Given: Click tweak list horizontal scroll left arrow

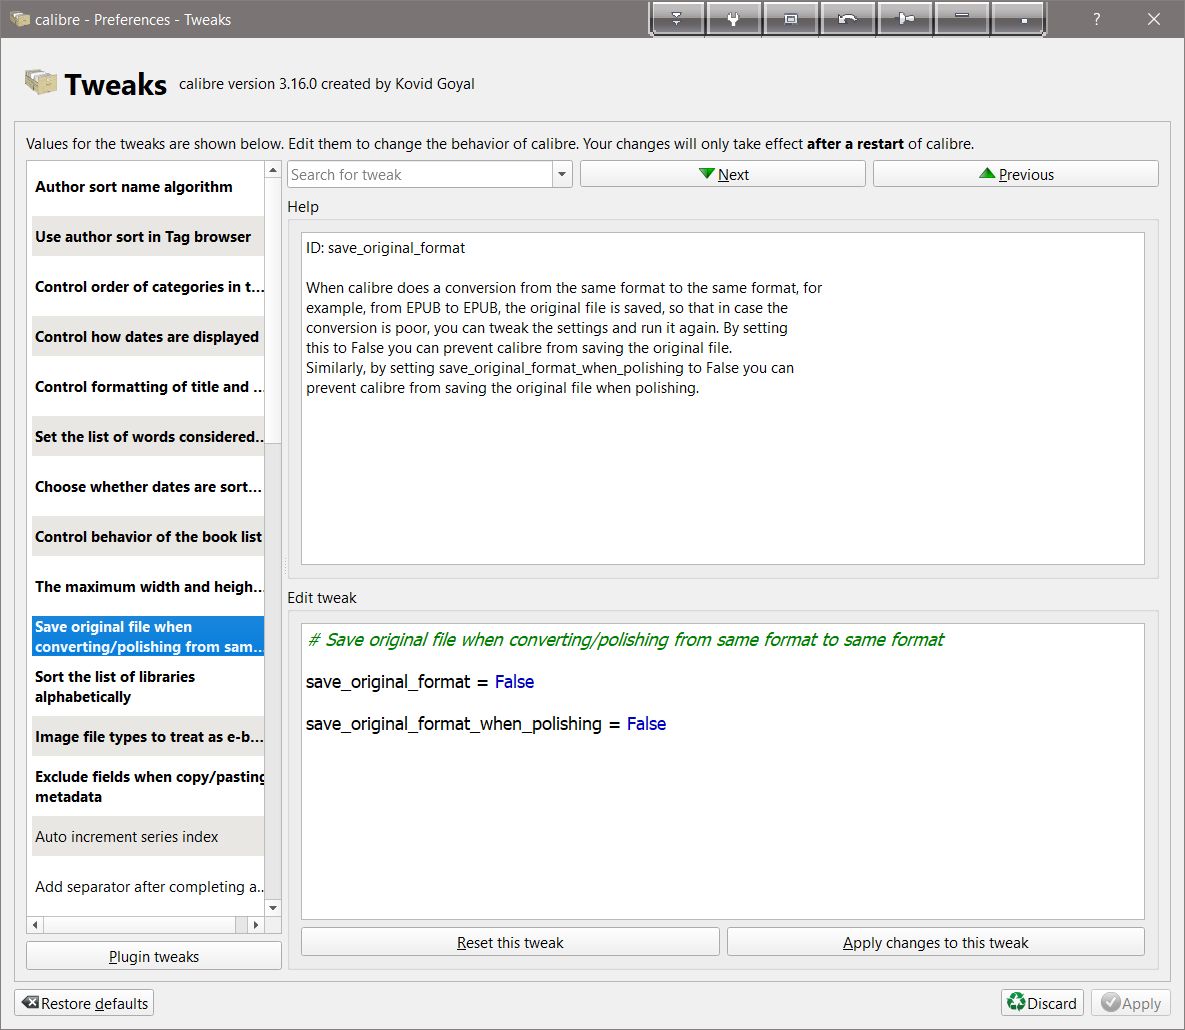Looking at the screenshot, I should 35,924.
